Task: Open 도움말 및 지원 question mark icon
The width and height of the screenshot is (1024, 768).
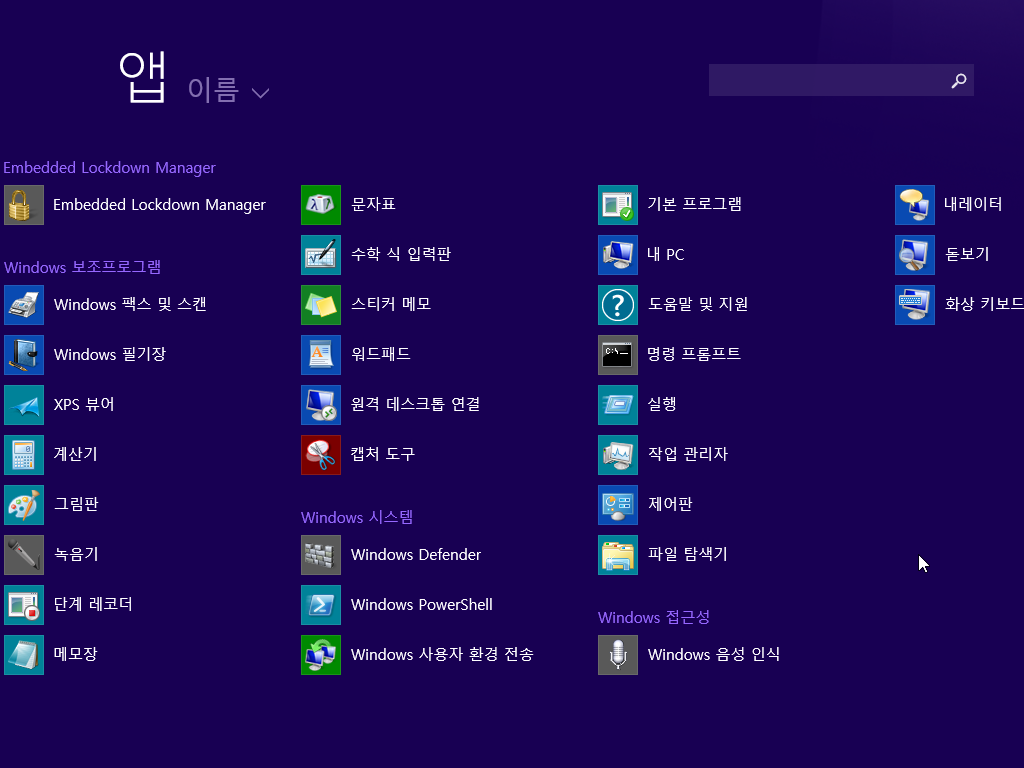Action: click(618, 305)
